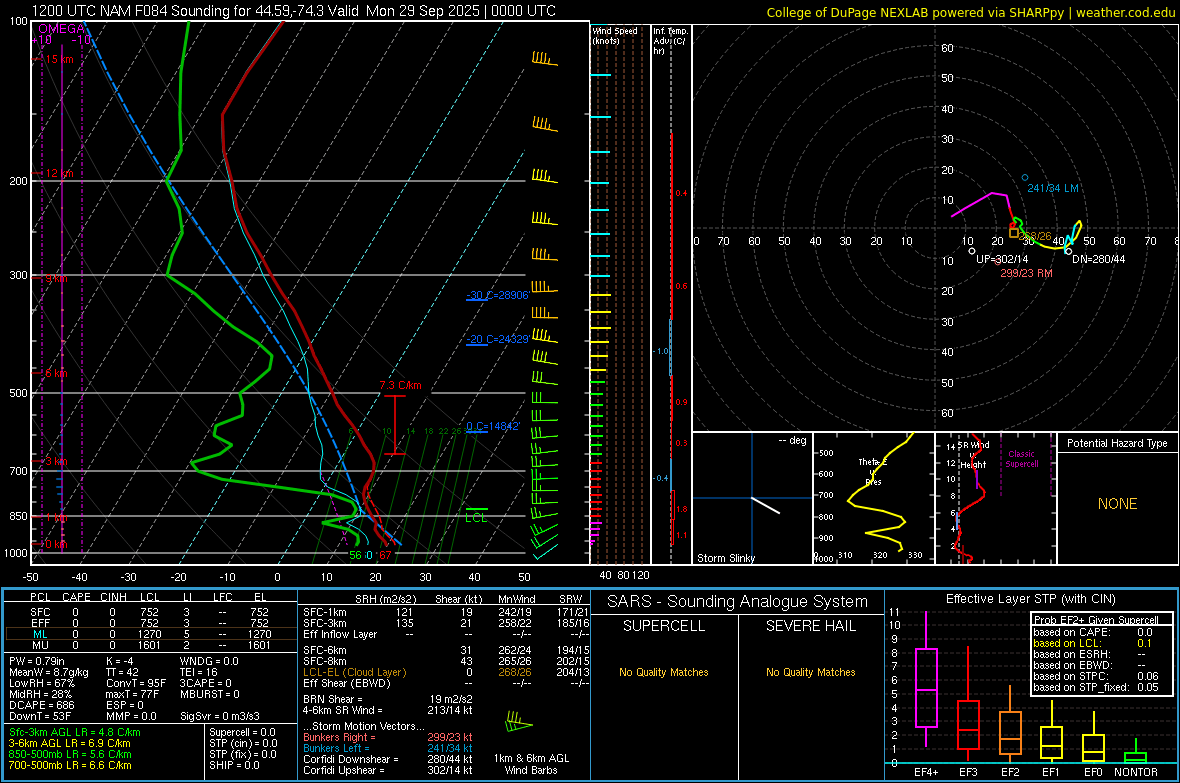Click the TEI = 16 value

coord(199,672)
